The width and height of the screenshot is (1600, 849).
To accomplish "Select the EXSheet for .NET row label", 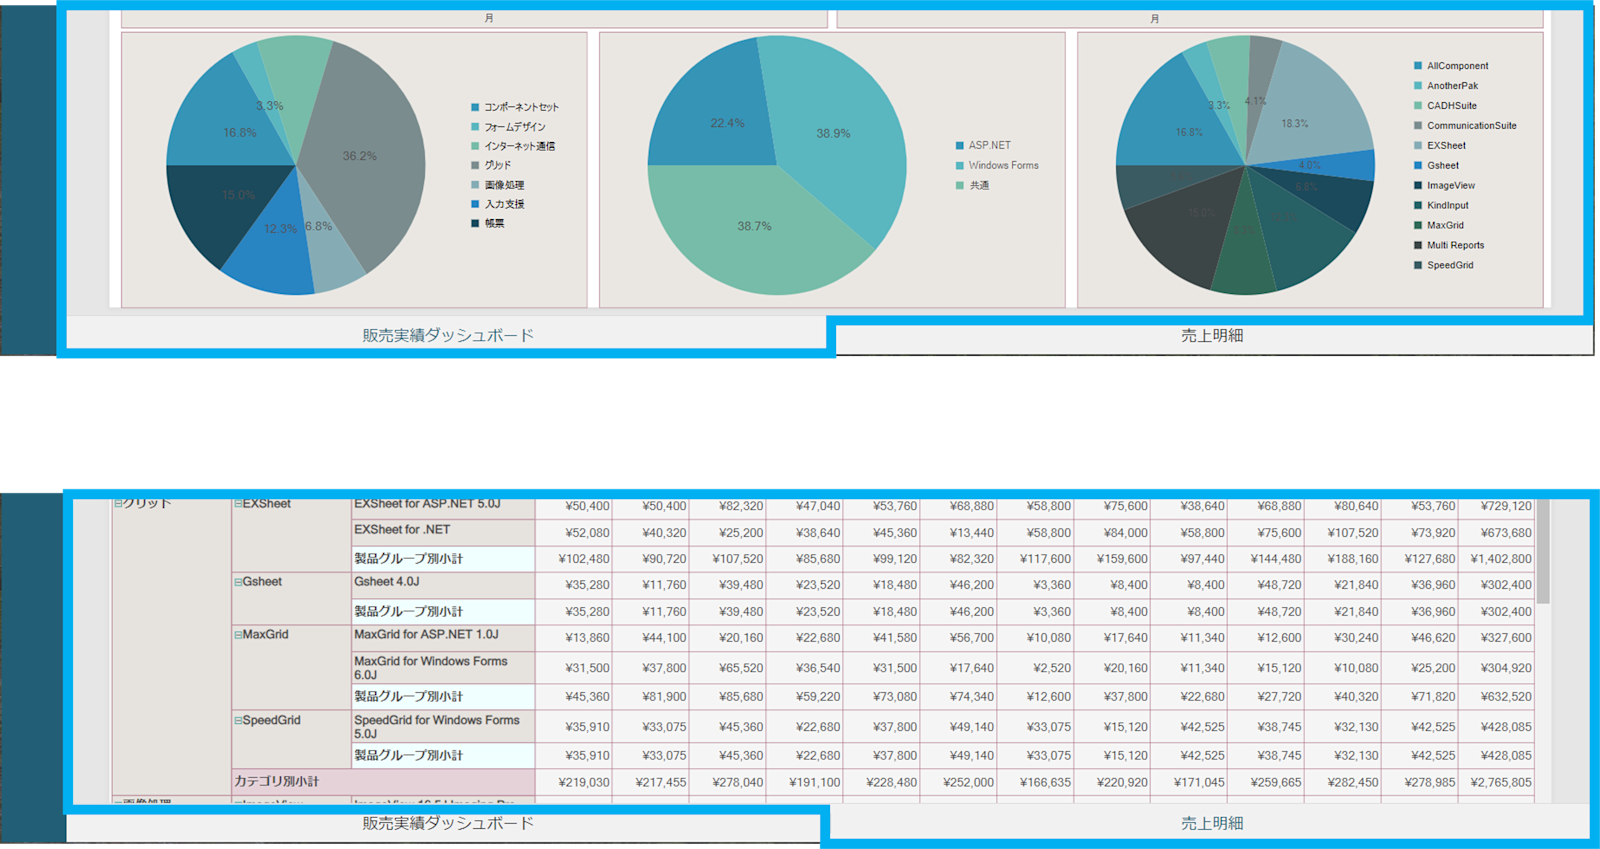I will coord(443,532).
